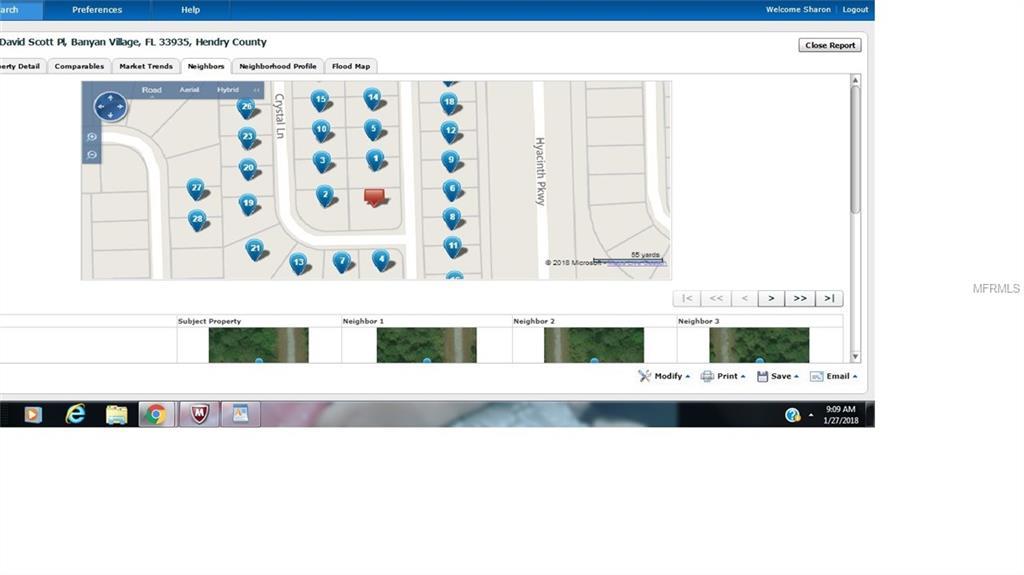Select map pin number 18
This screenshot has width=1024, height=575.
(x=449, y=103)
